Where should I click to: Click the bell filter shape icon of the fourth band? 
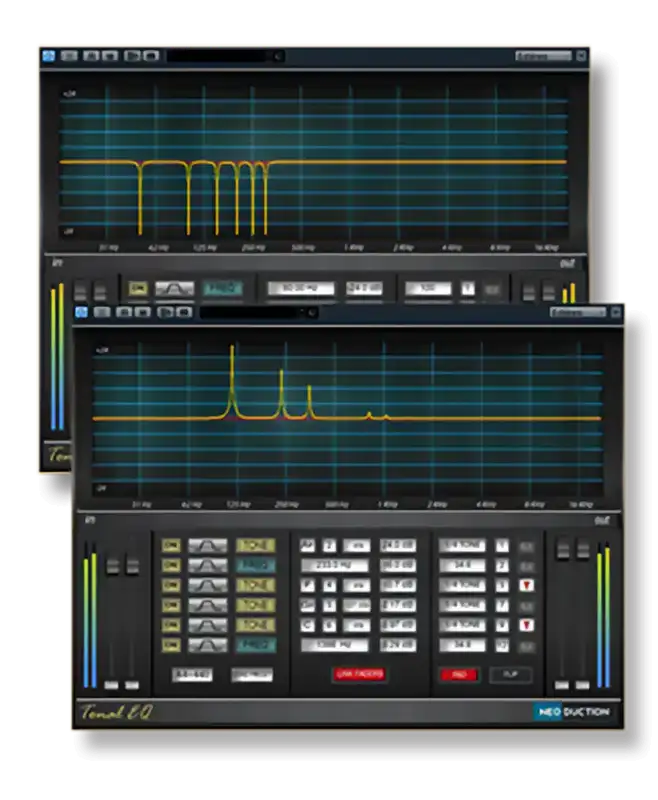[207, 606]
